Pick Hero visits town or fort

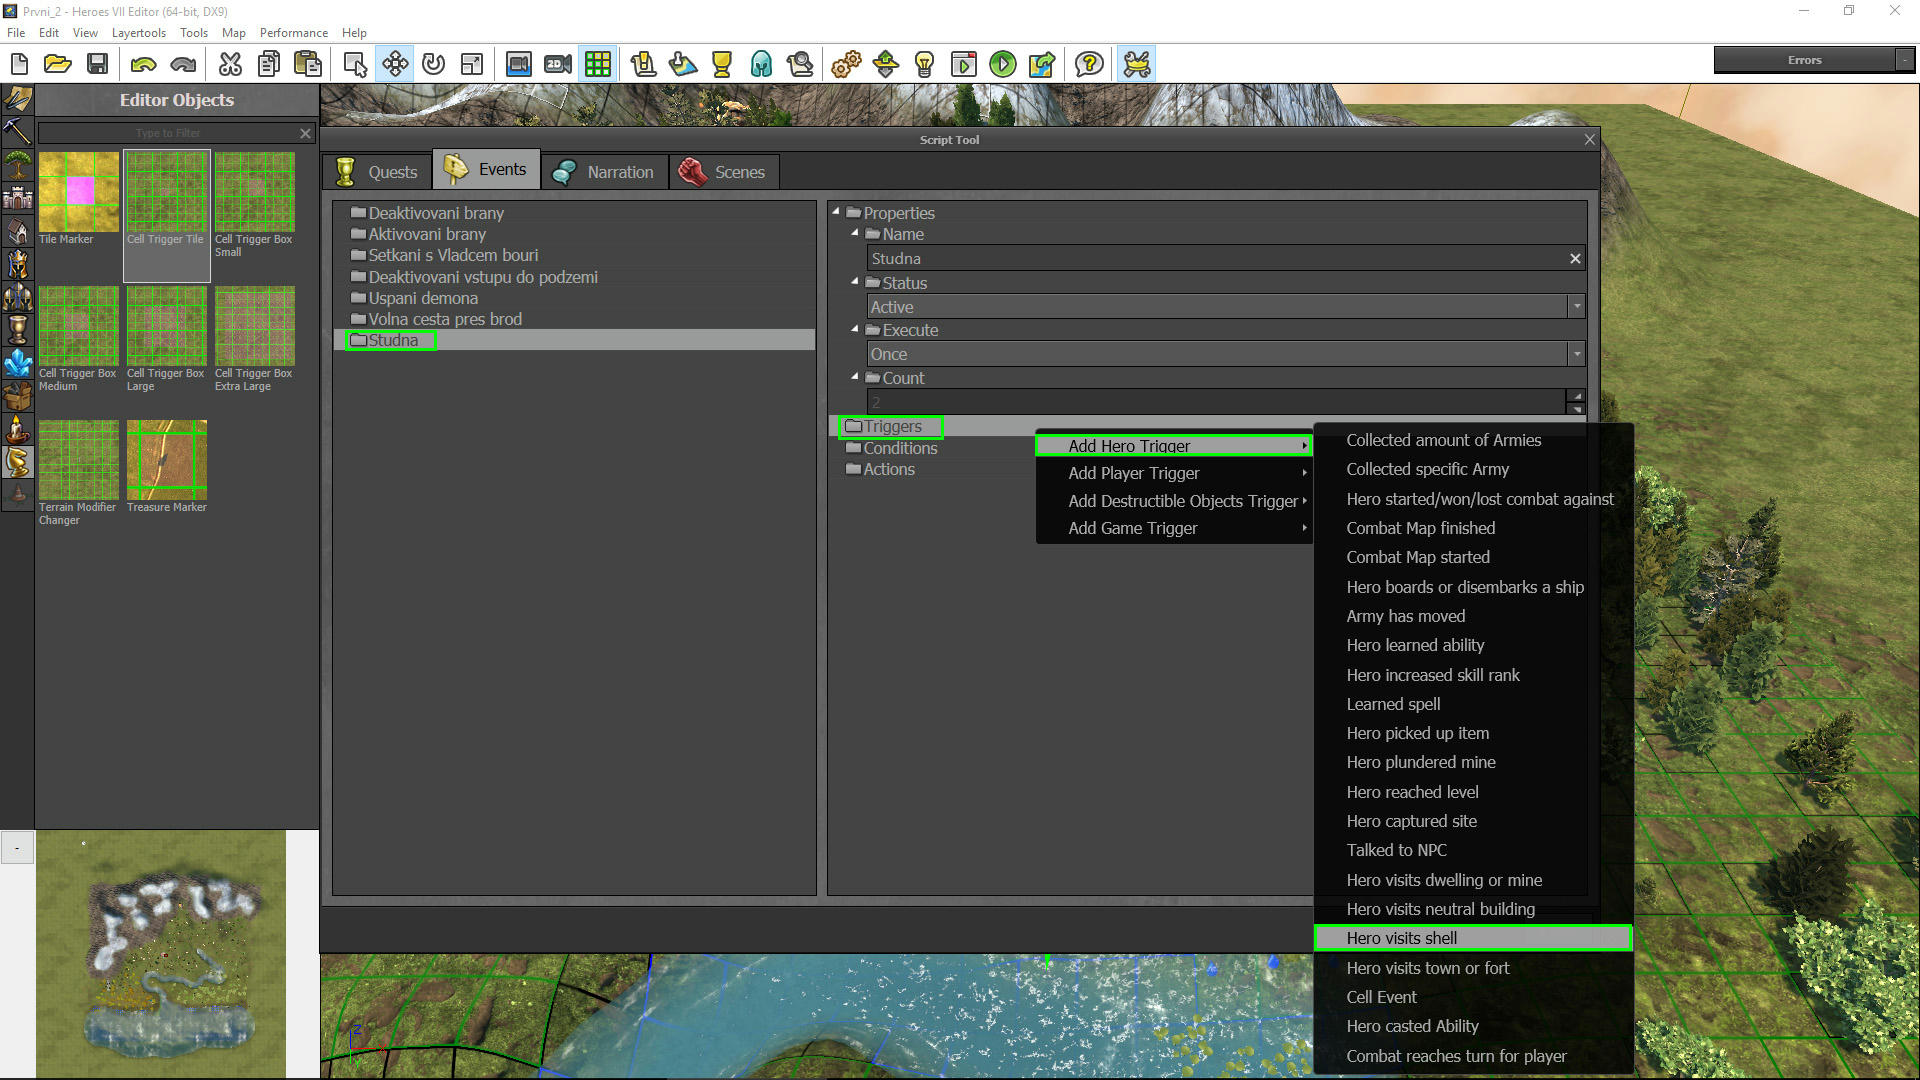point(1473,968)
